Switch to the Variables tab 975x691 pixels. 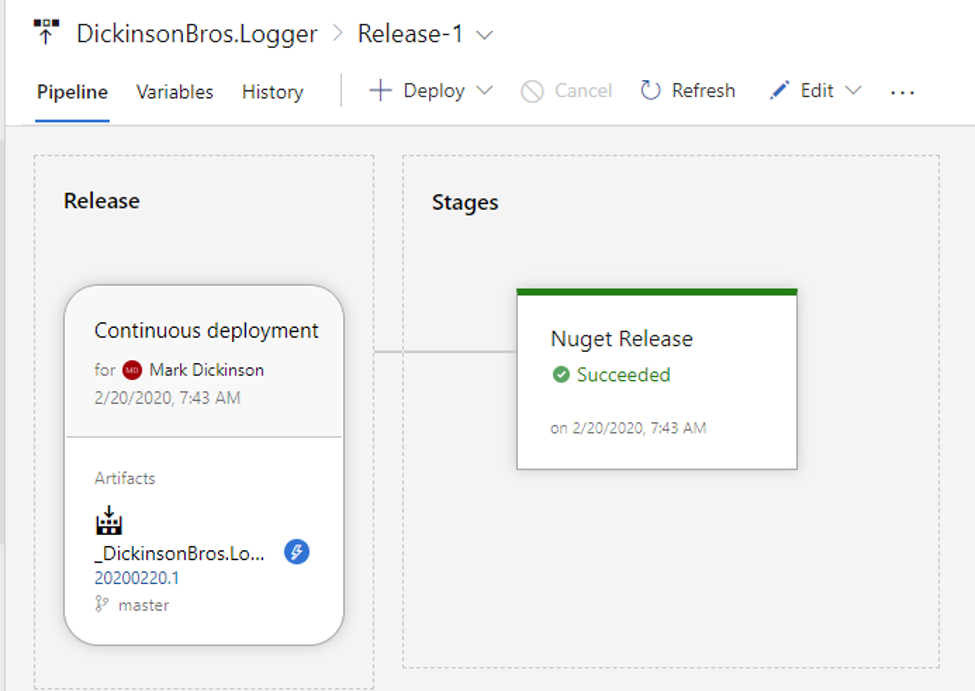tap(175, 92)
